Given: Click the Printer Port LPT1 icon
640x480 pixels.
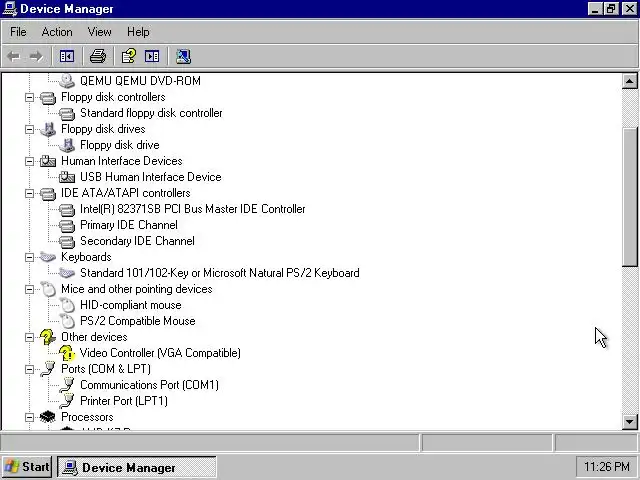Looking at the screenshot, I should (x=67, y=401).
